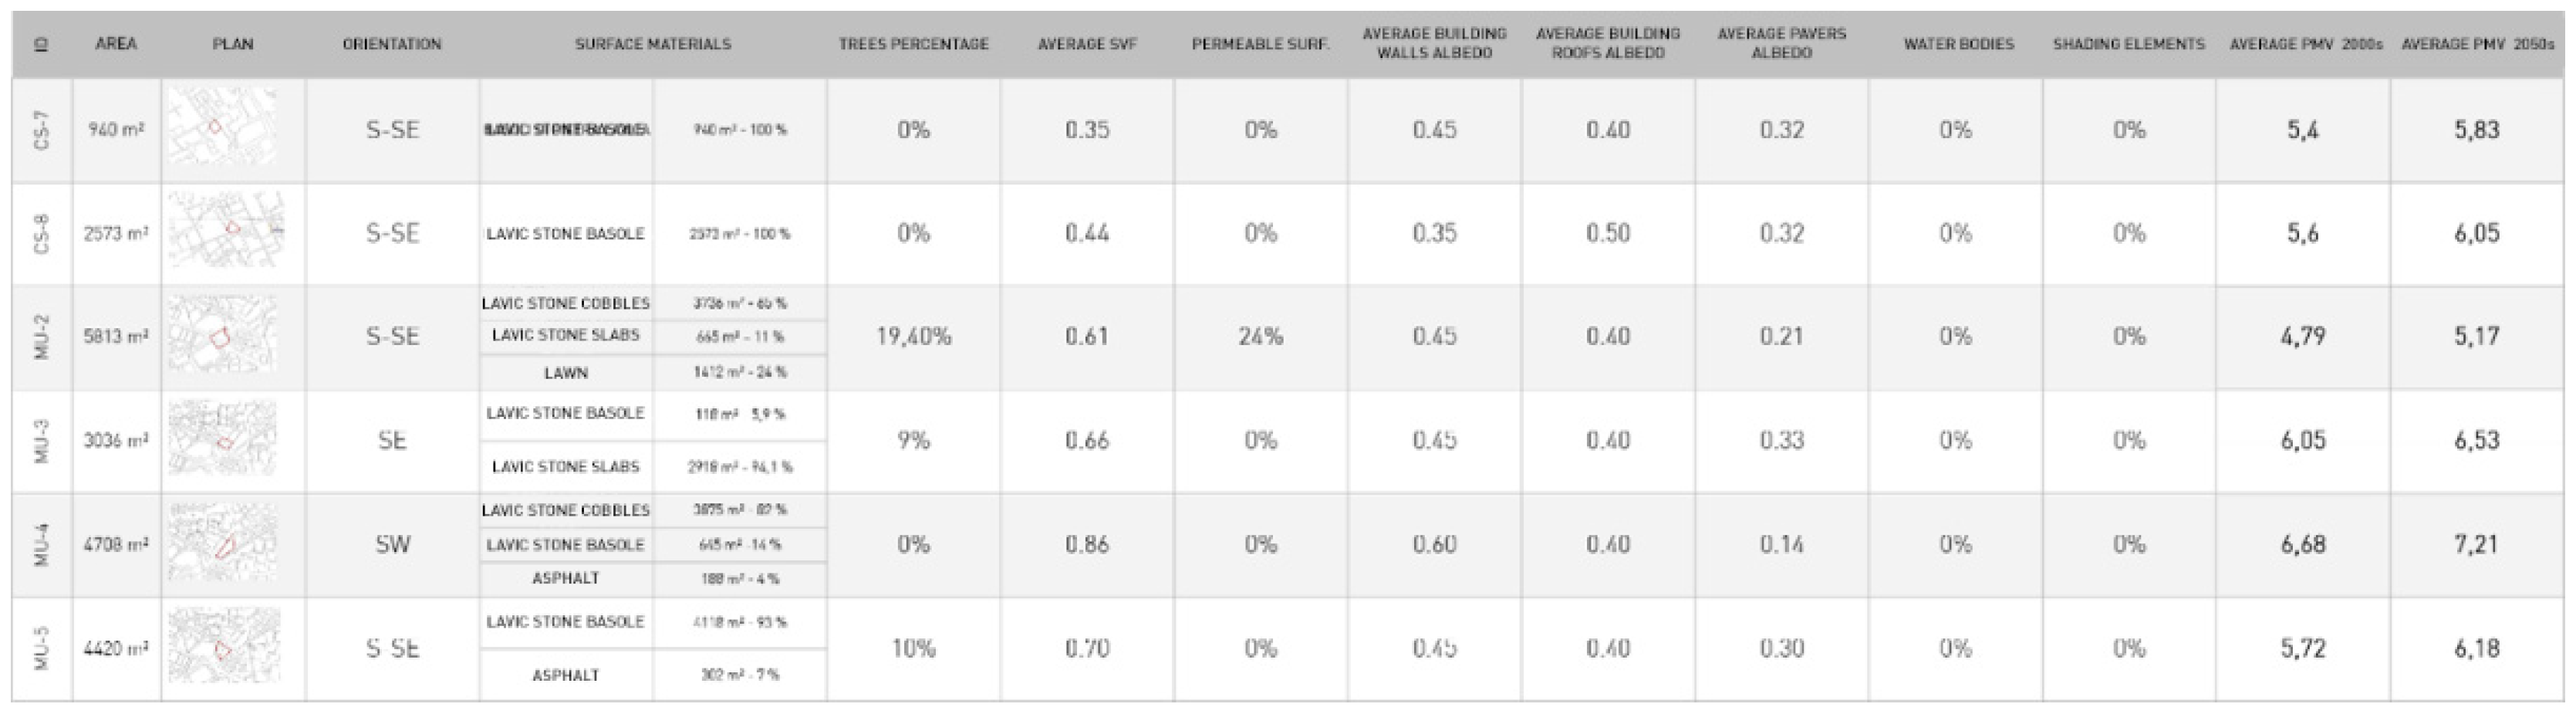Select the SW orientation cell

(392, 544)
